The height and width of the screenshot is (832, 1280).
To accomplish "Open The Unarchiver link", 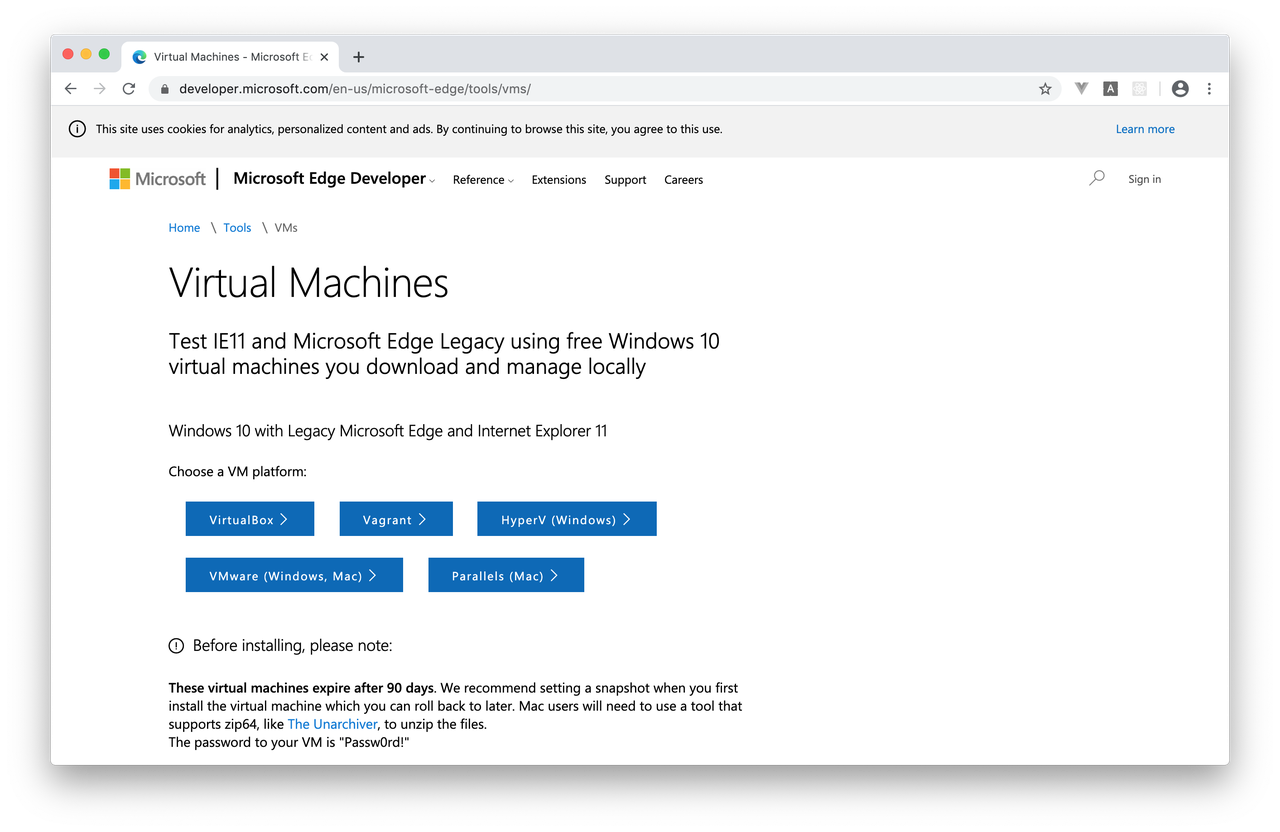I will 333,724.
